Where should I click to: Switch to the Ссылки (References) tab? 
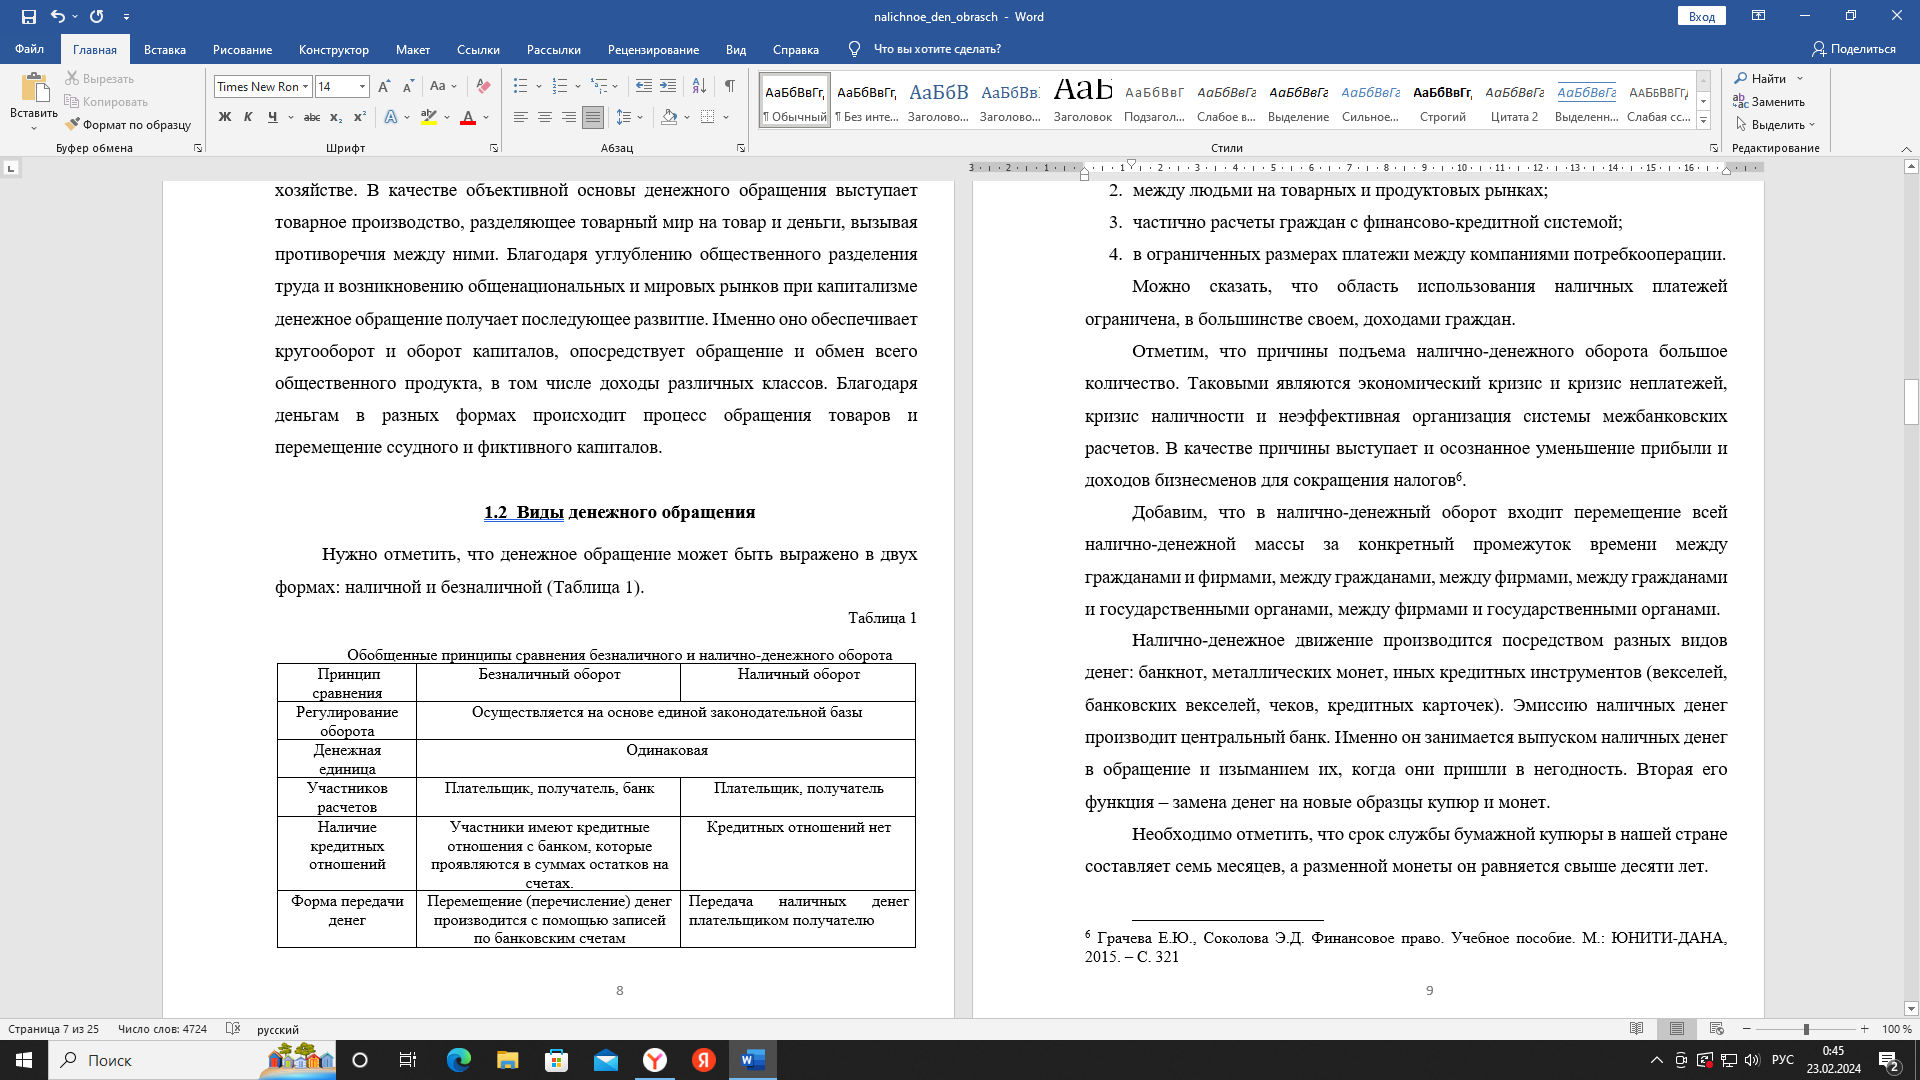(x=478, y=49)
